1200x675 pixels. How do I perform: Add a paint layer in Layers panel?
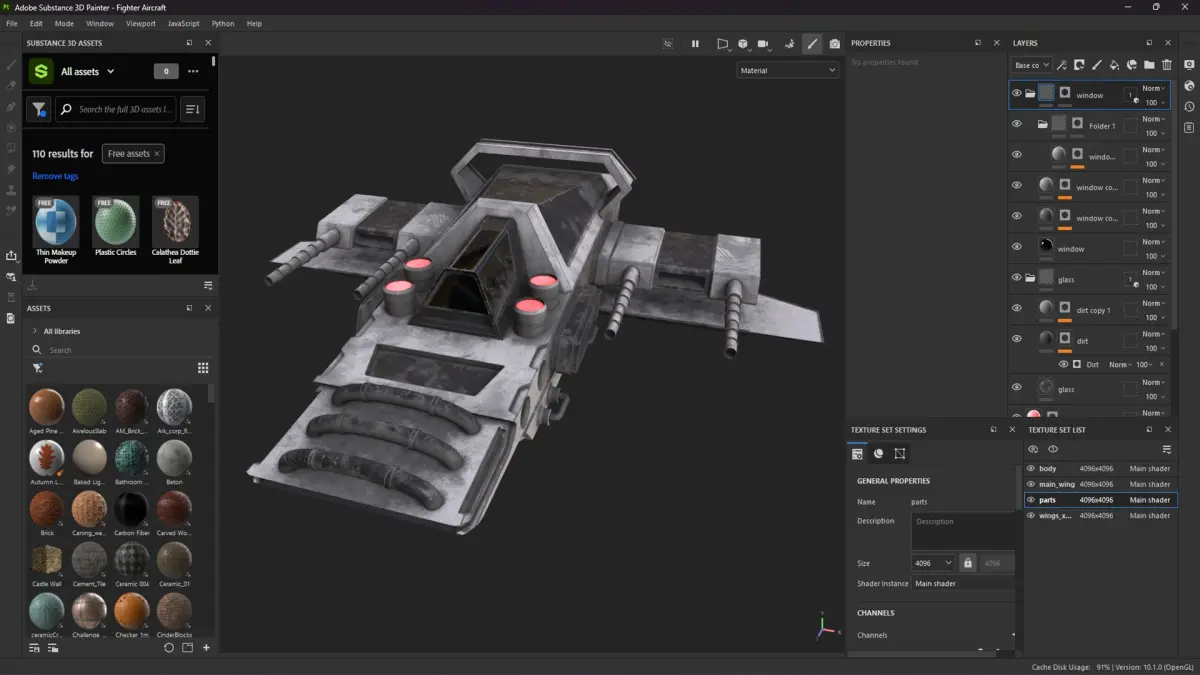1097,65
